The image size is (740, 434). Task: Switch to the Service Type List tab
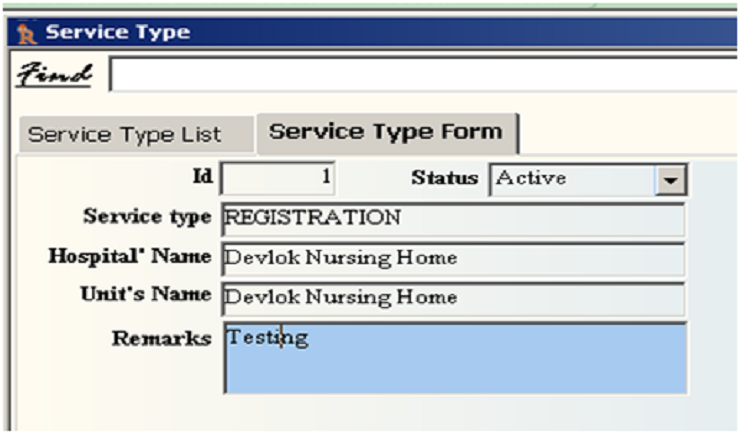pos(125,135)
